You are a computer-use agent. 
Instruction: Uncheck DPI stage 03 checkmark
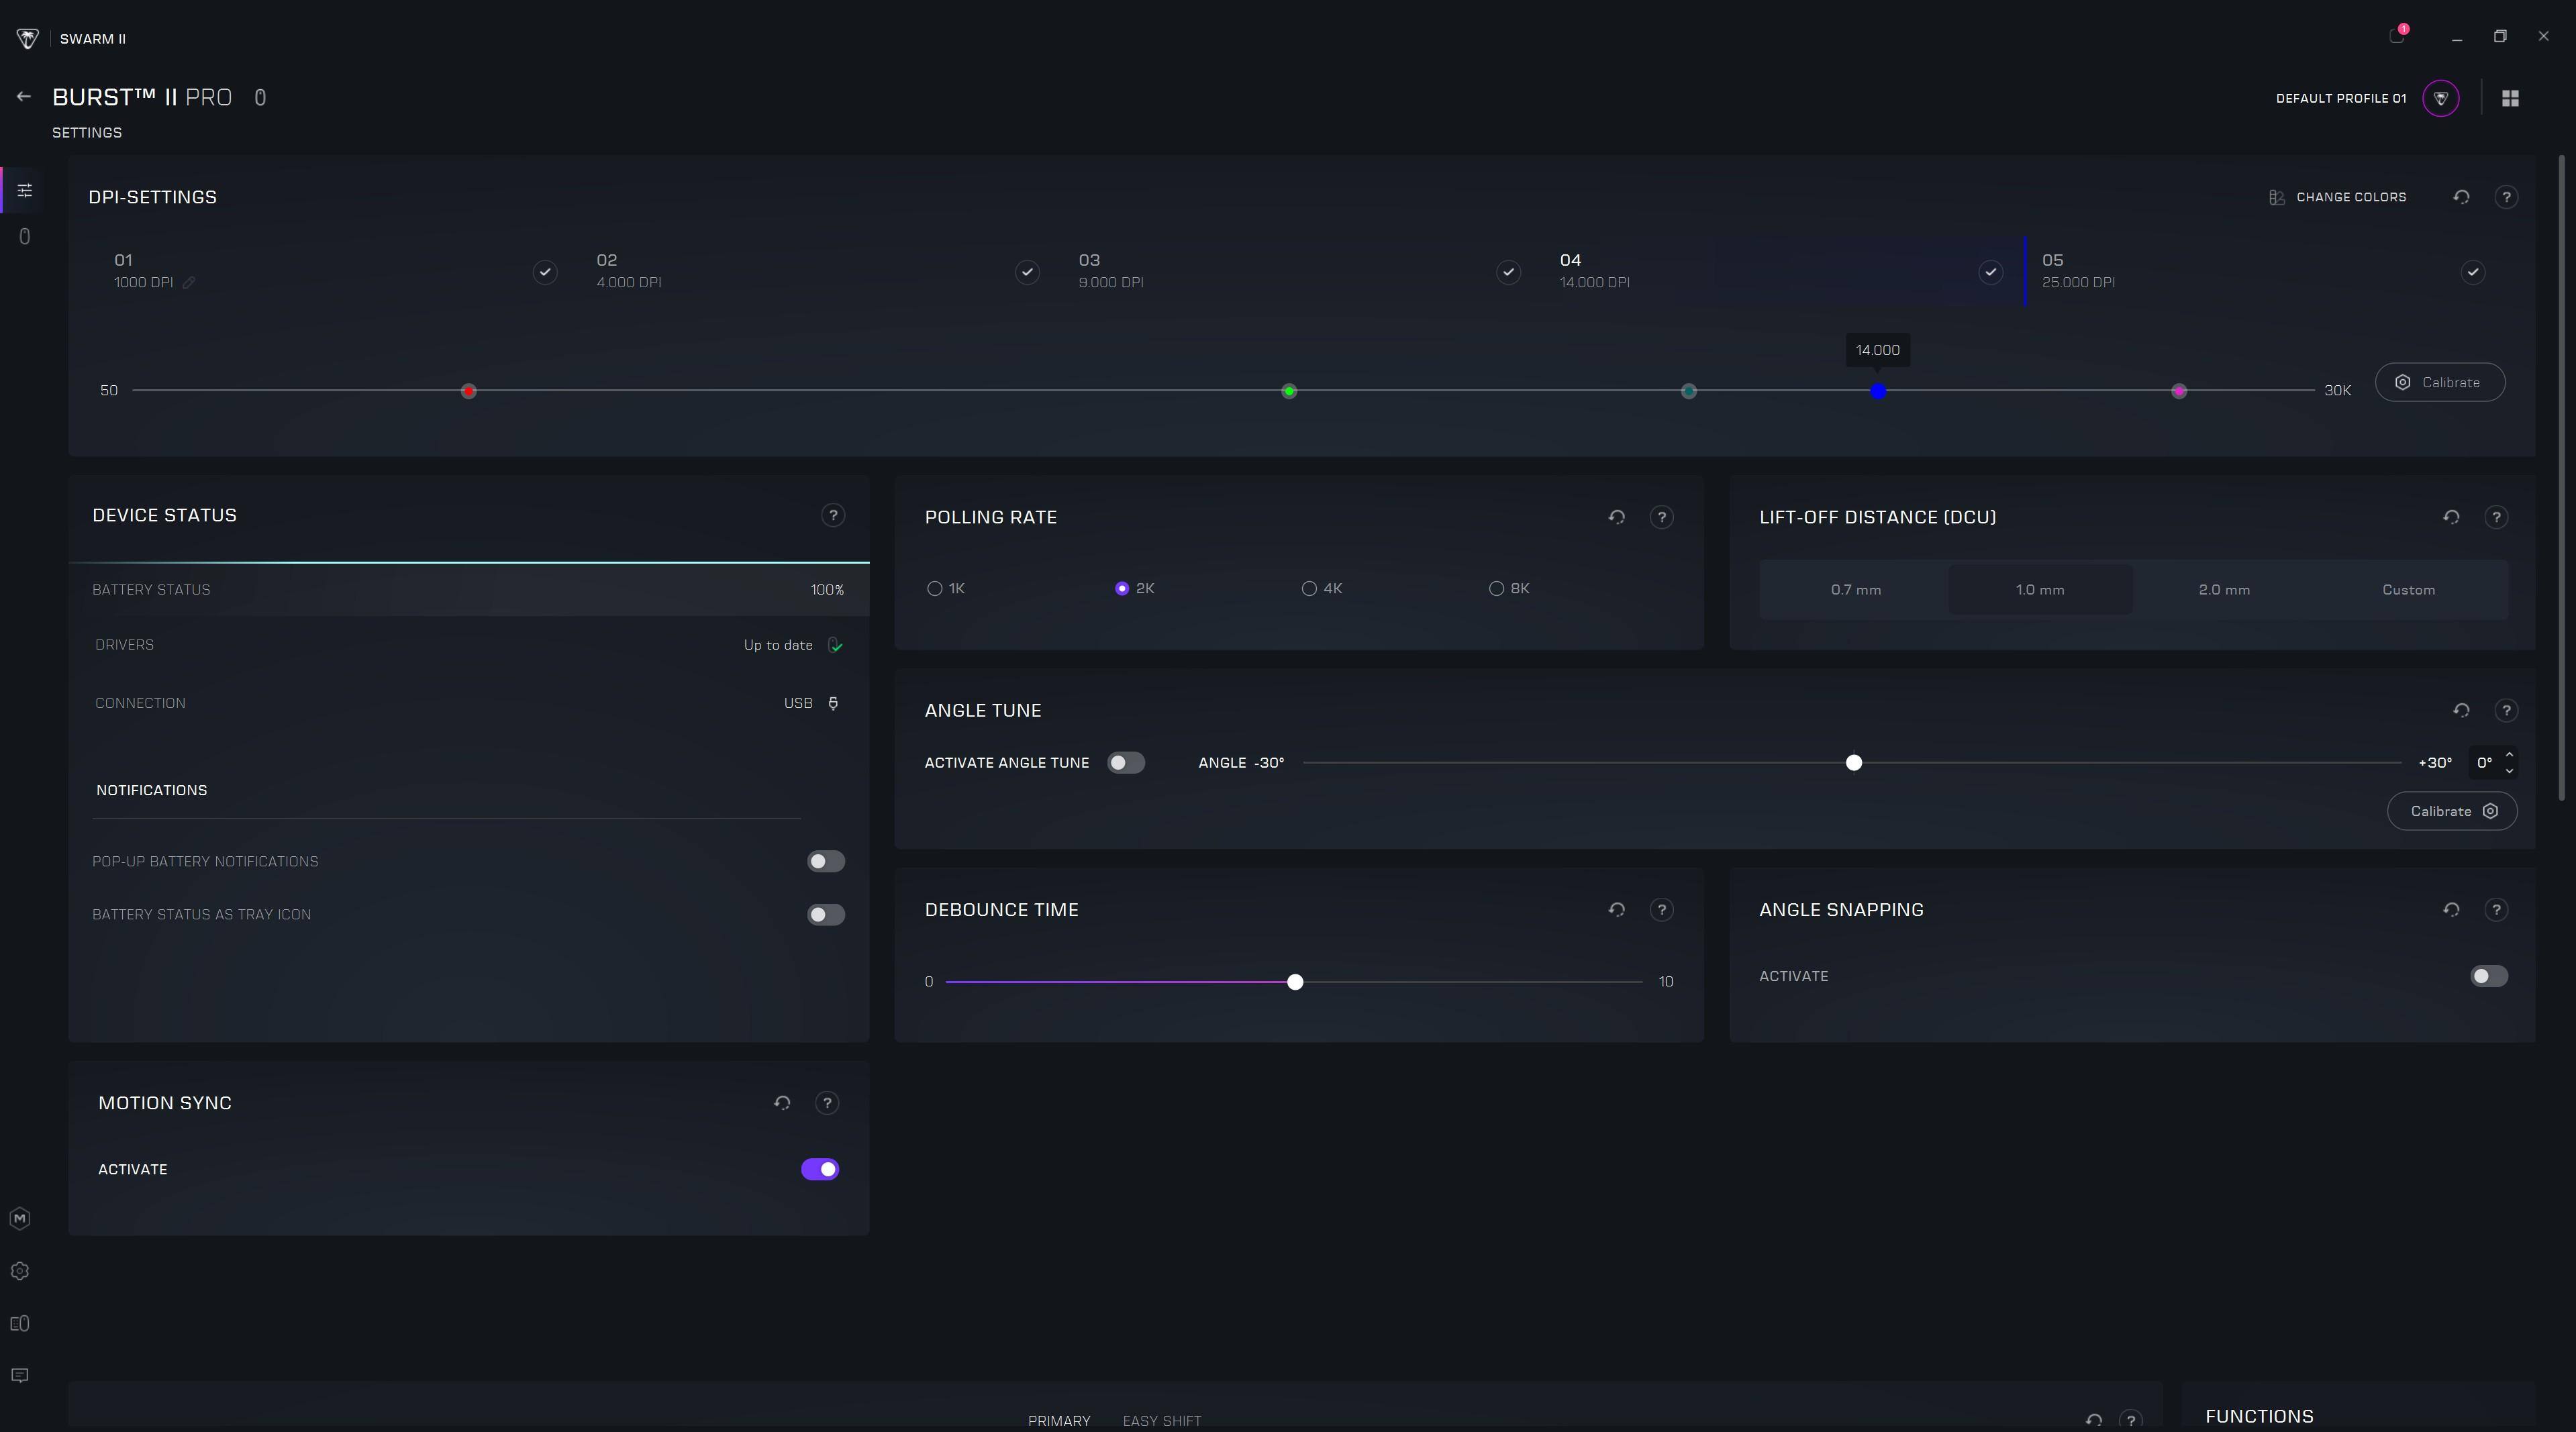[x=1508, y=272]
